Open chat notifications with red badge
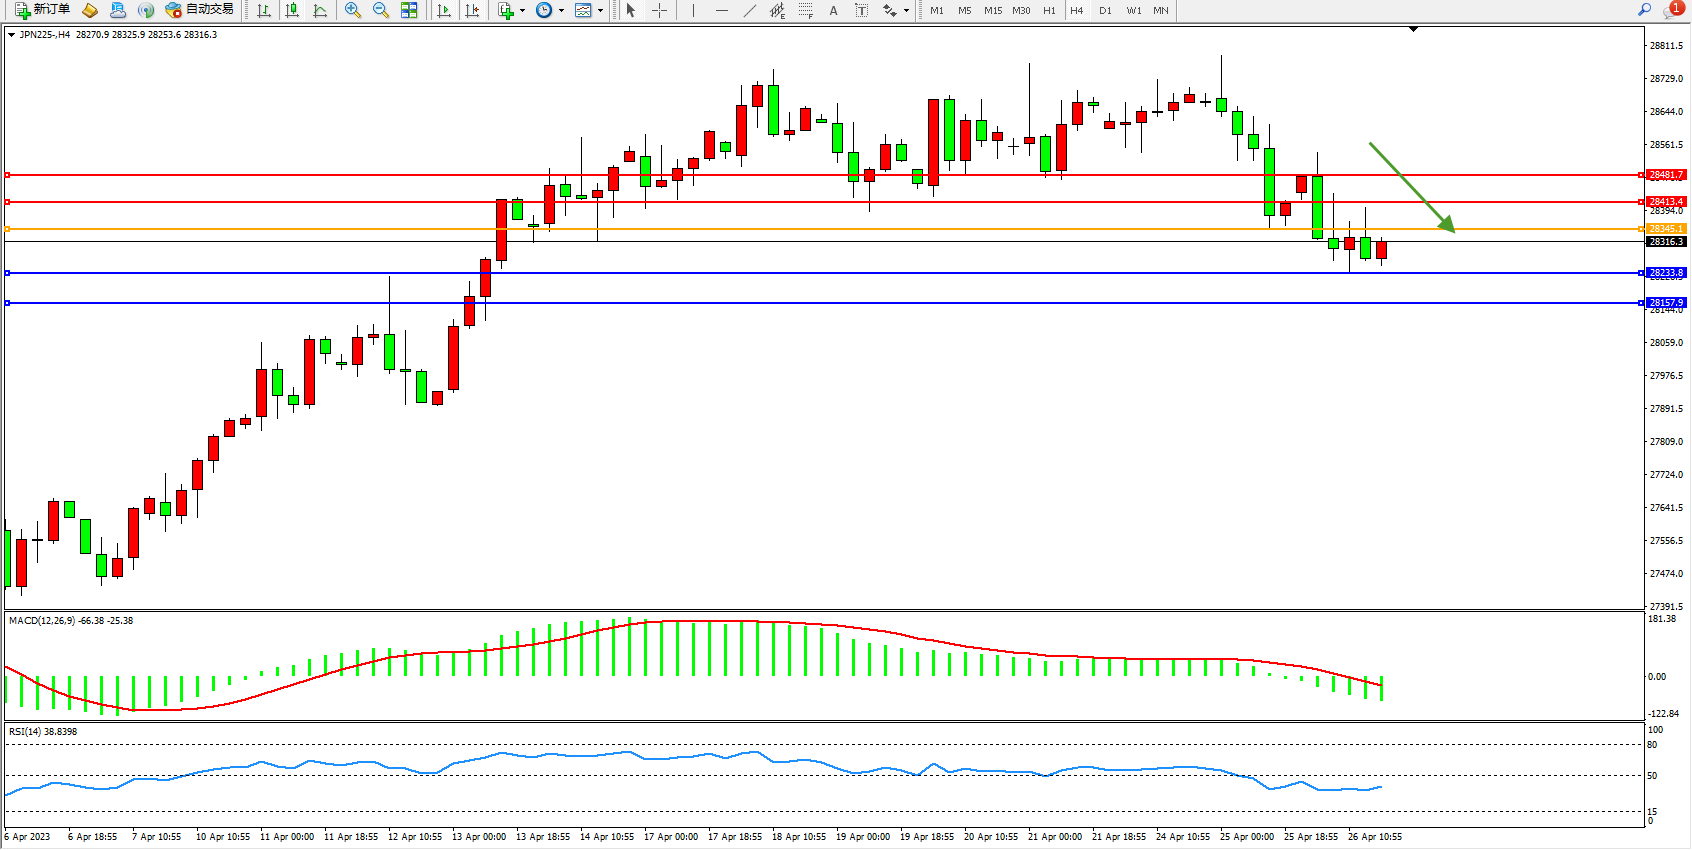 [x=1671, y=10]
